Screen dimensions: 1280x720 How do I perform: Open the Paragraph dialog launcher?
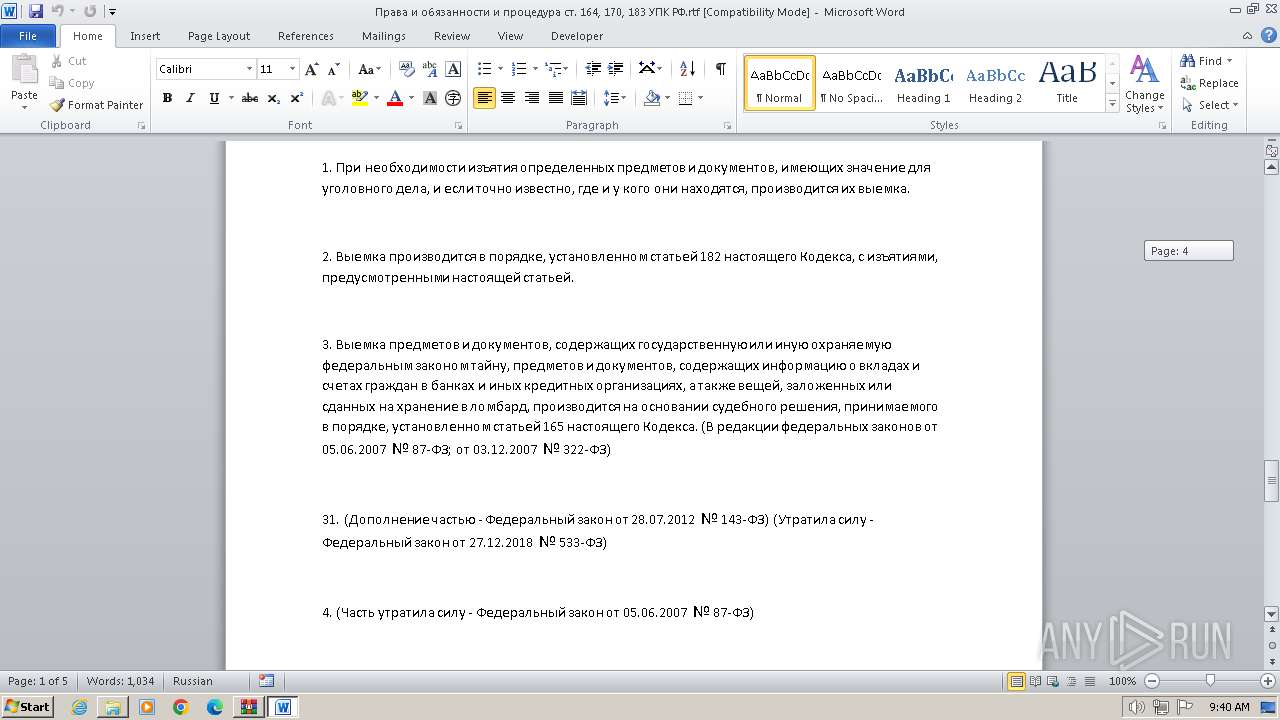[x=728, y=126]
